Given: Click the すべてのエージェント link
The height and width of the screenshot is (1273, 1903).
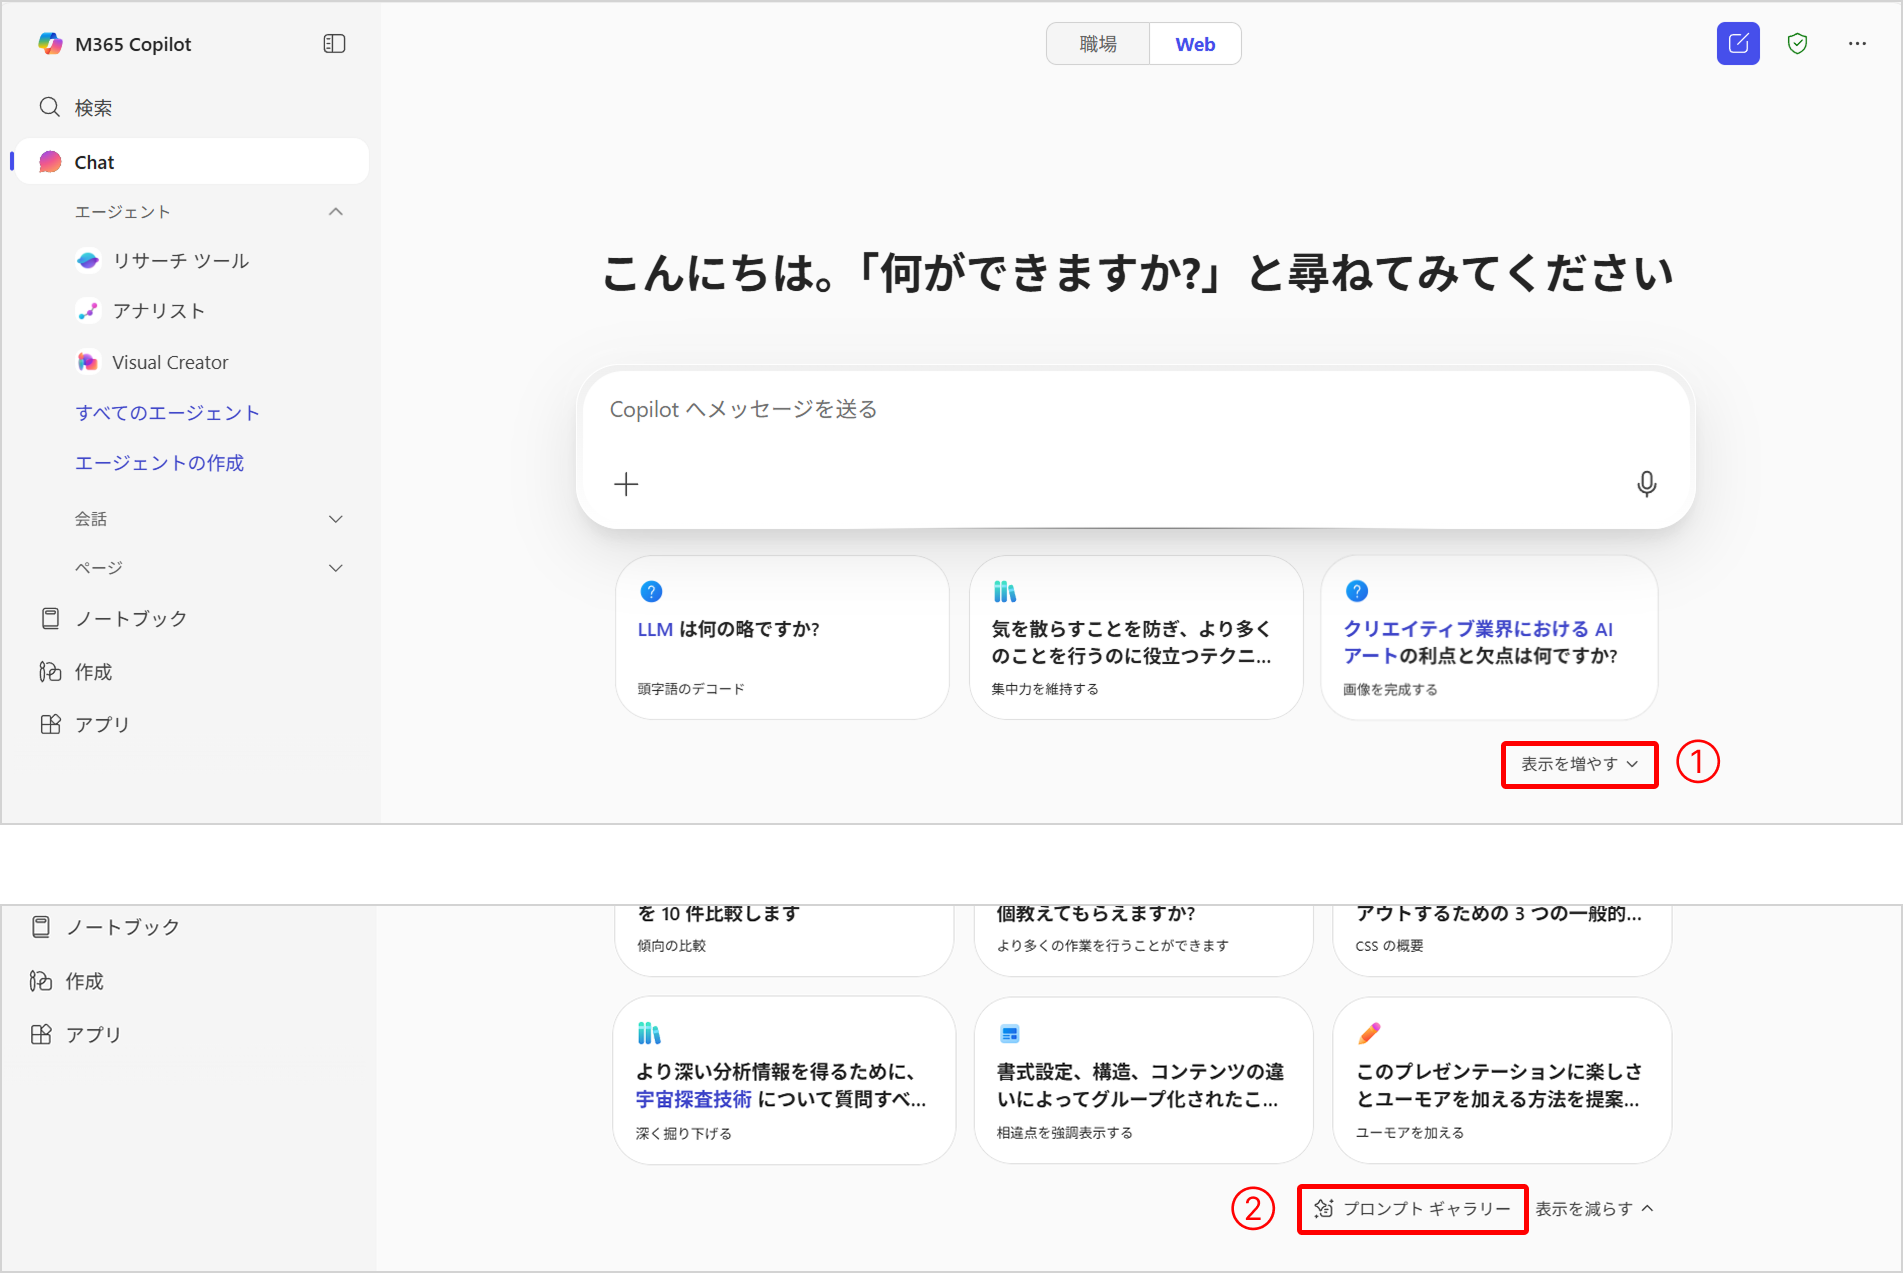Looking at the screenshot, I should tap(167, 413).
